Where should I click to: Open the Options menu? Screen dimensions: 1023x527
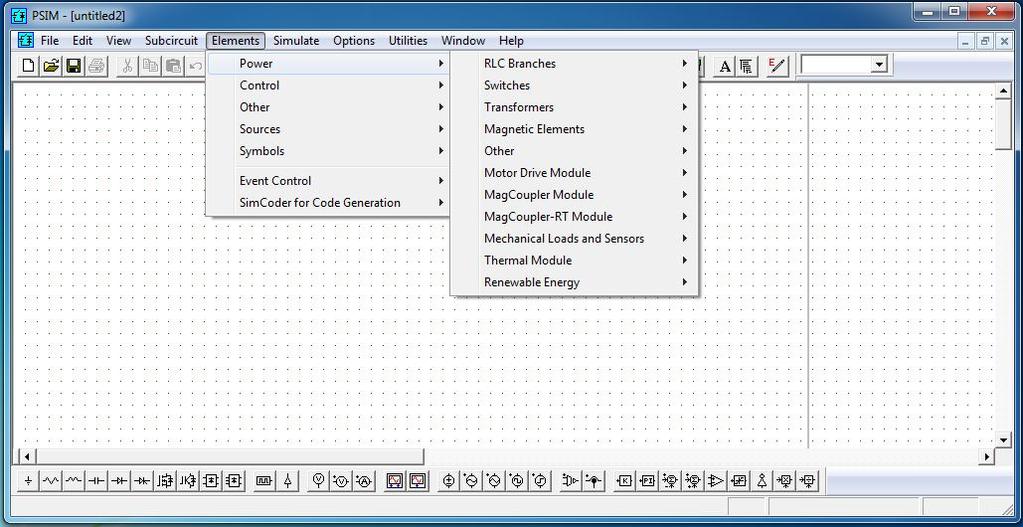354,40
